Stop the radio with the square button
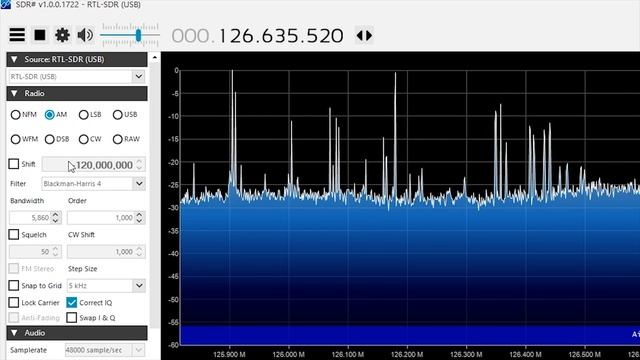This screenshot has width=640, height=360. point(40,35)
